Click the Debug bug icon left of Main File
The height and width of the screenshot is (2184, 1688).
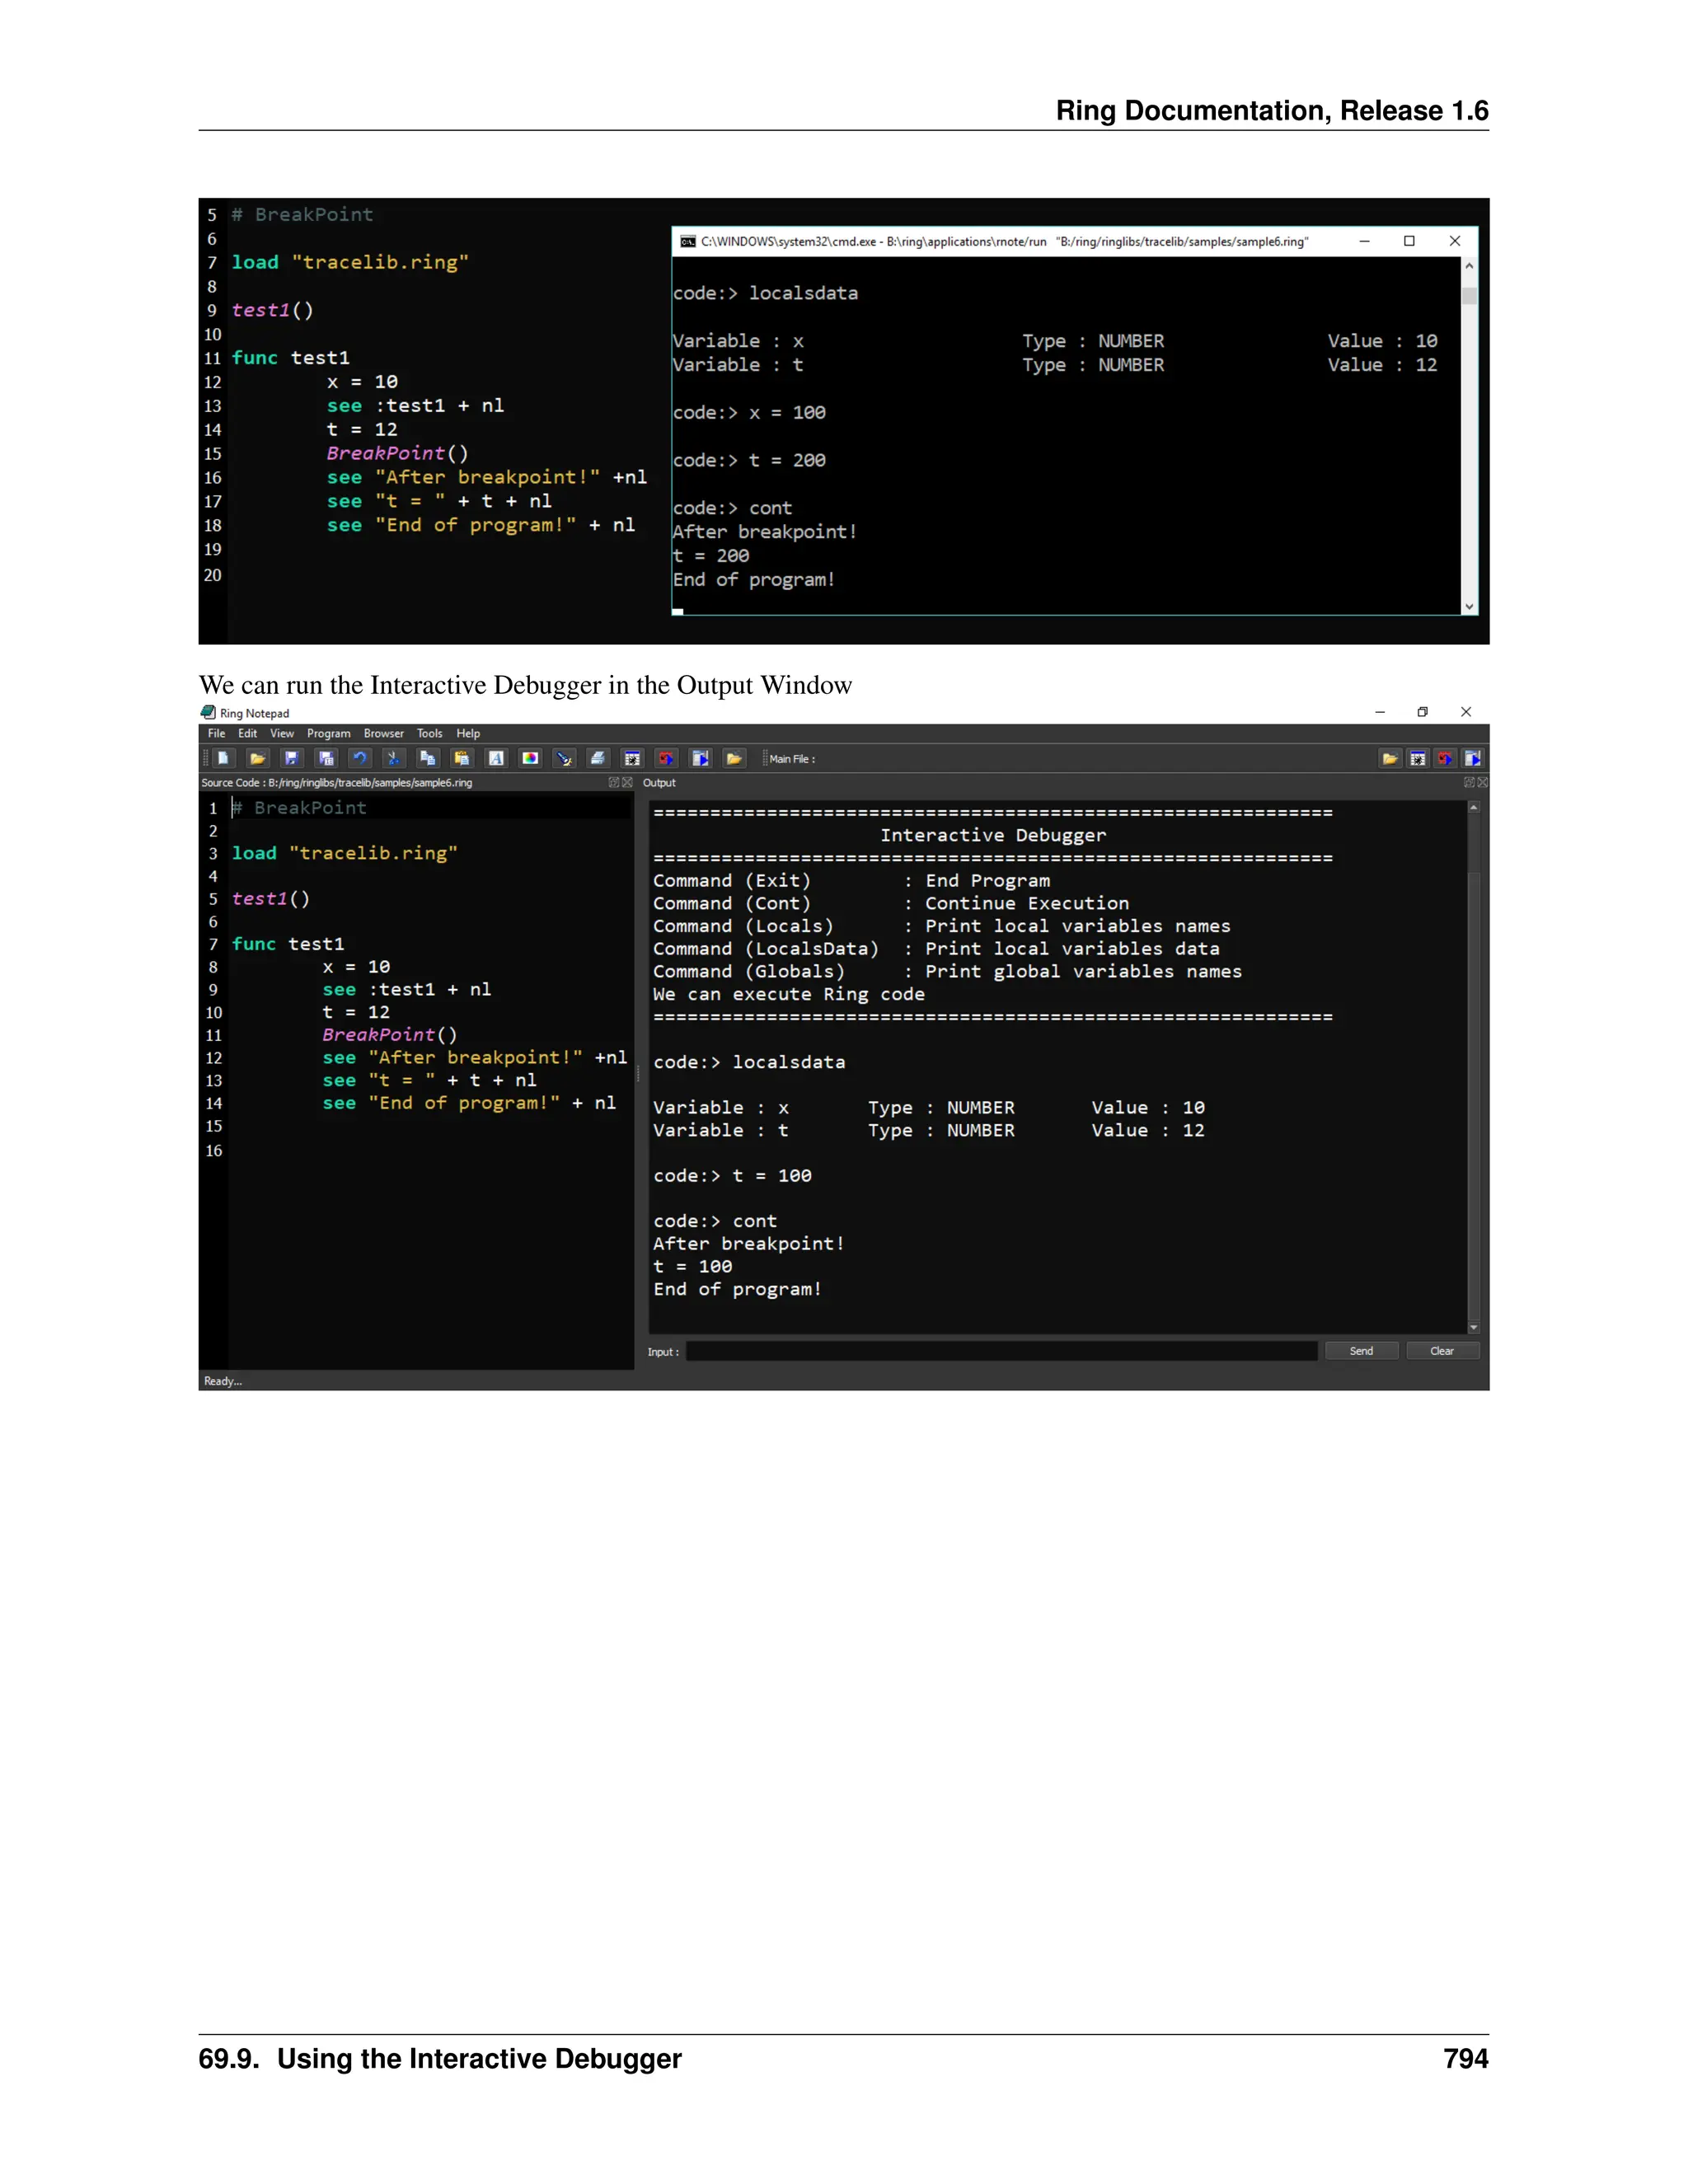coord(632,758)
